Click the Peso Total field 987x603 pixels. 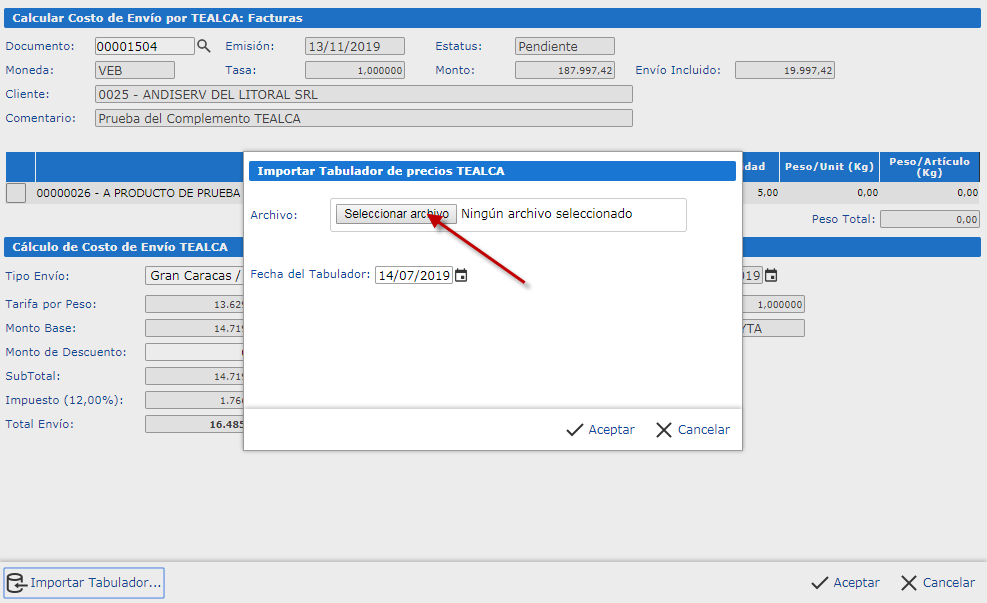[x=930, y=219]
